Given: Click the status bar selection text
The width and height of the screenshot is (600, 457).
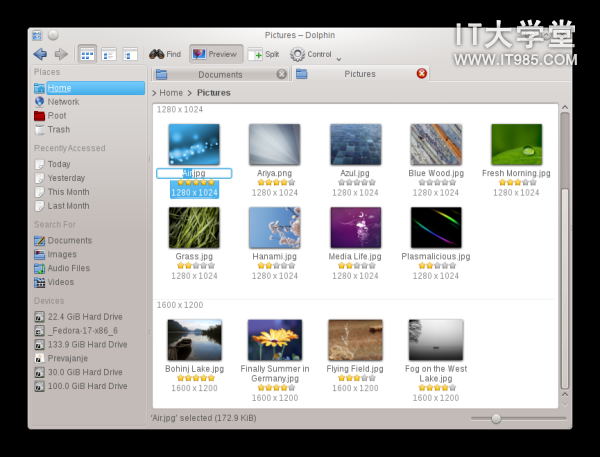Looking at the screenshot, I should pos(204,418).
